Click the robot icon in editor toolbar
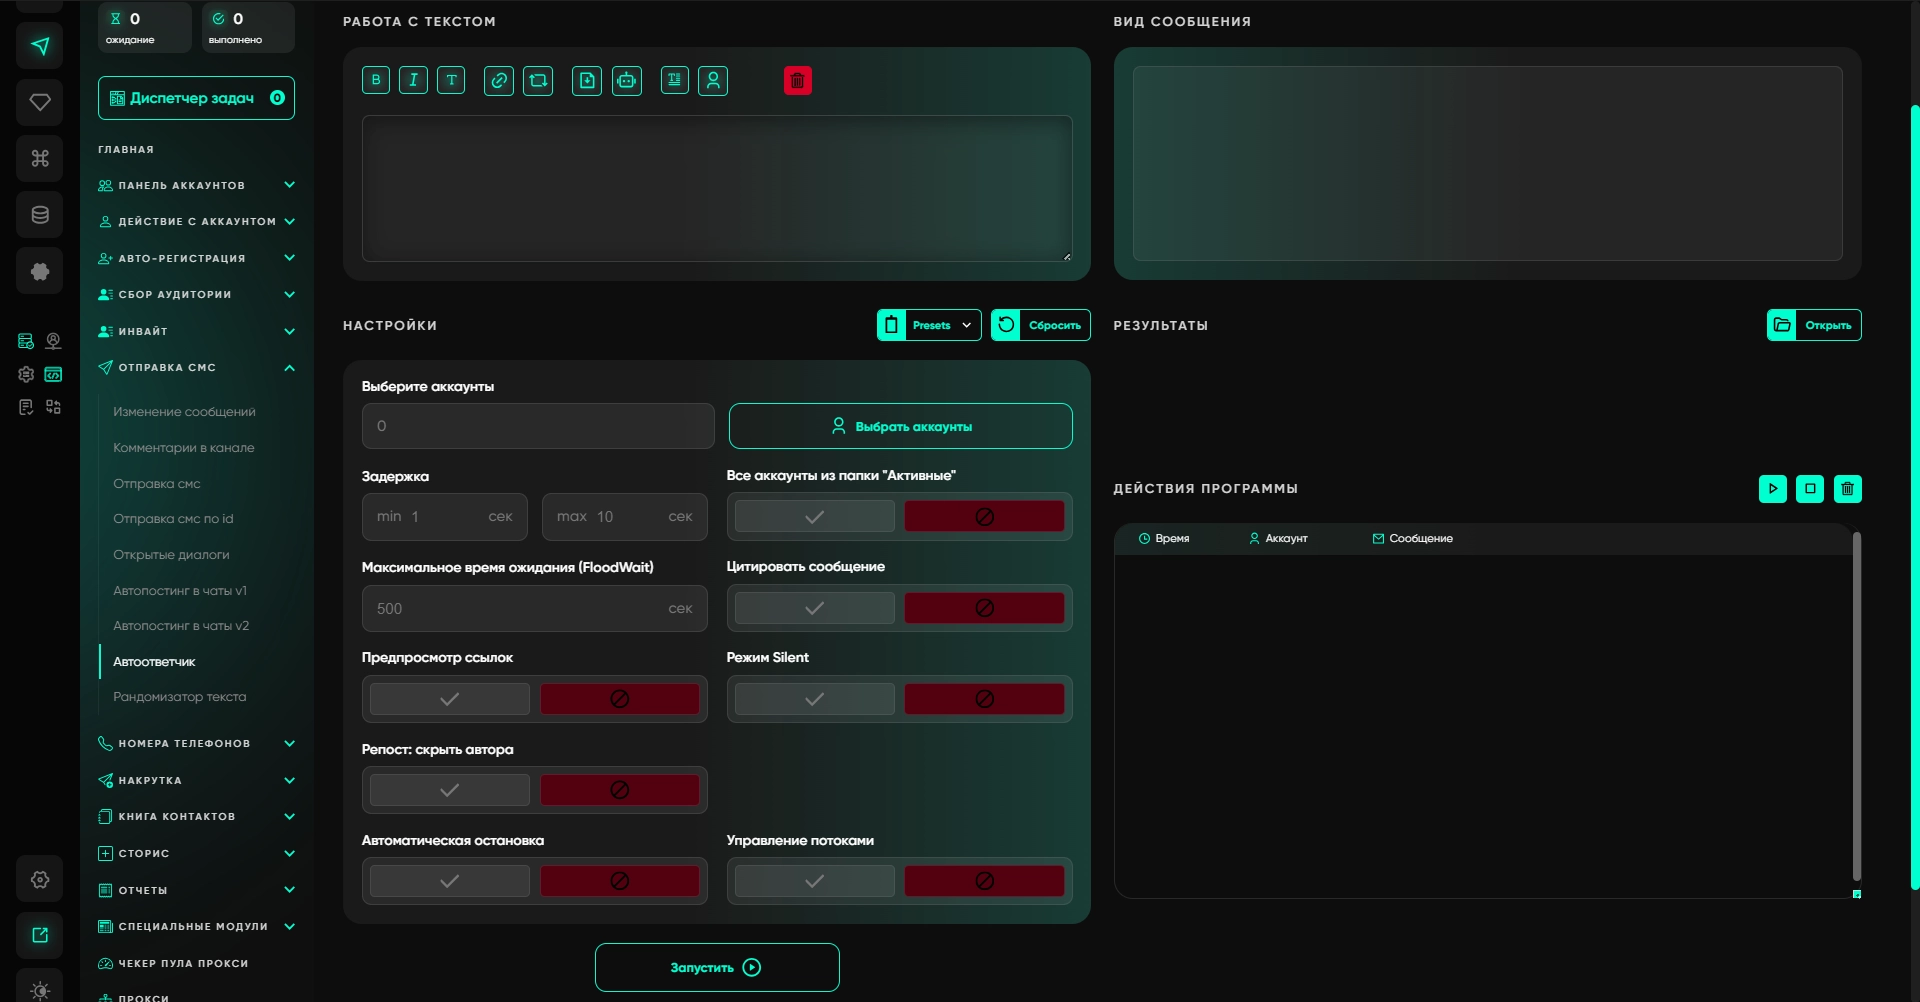Screen dimensions: 1920x1002 627,80
